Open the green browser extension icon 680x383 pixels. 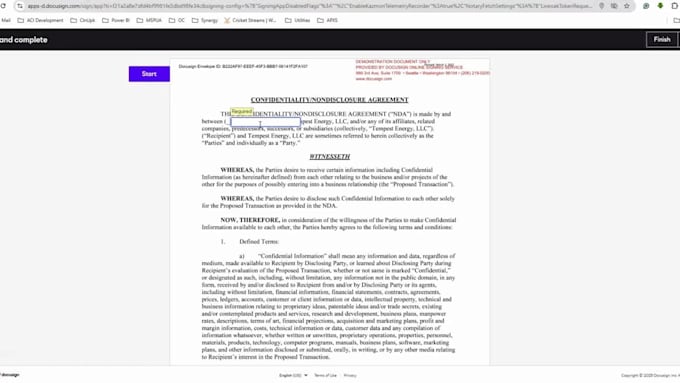pyautogui.click(x=660, y=6)
